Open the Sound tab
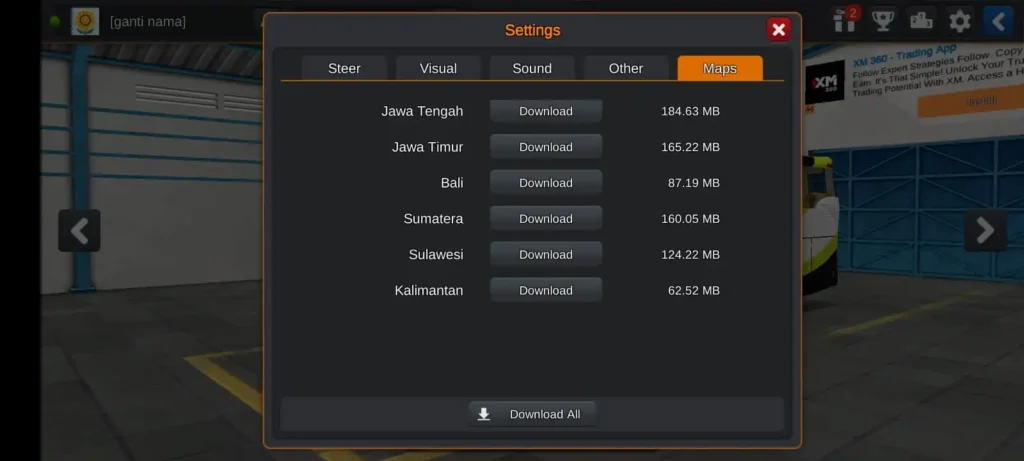This screenshot has width=1024, height=461. pyautogui.click(x=532, y=68)
